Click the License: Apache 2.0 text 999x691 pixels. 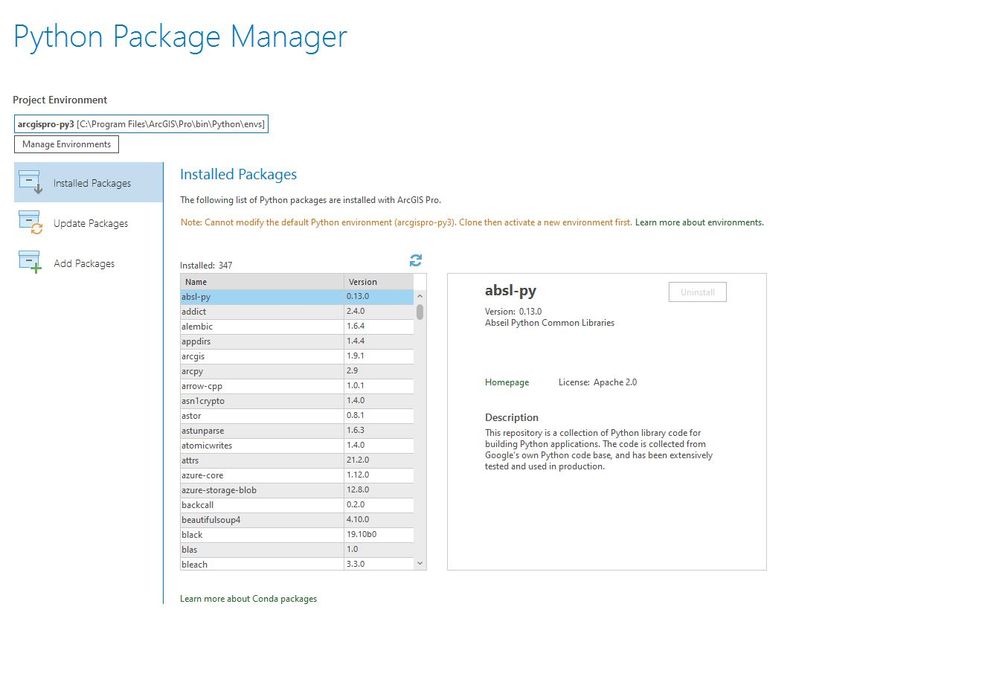click(598, 382)
